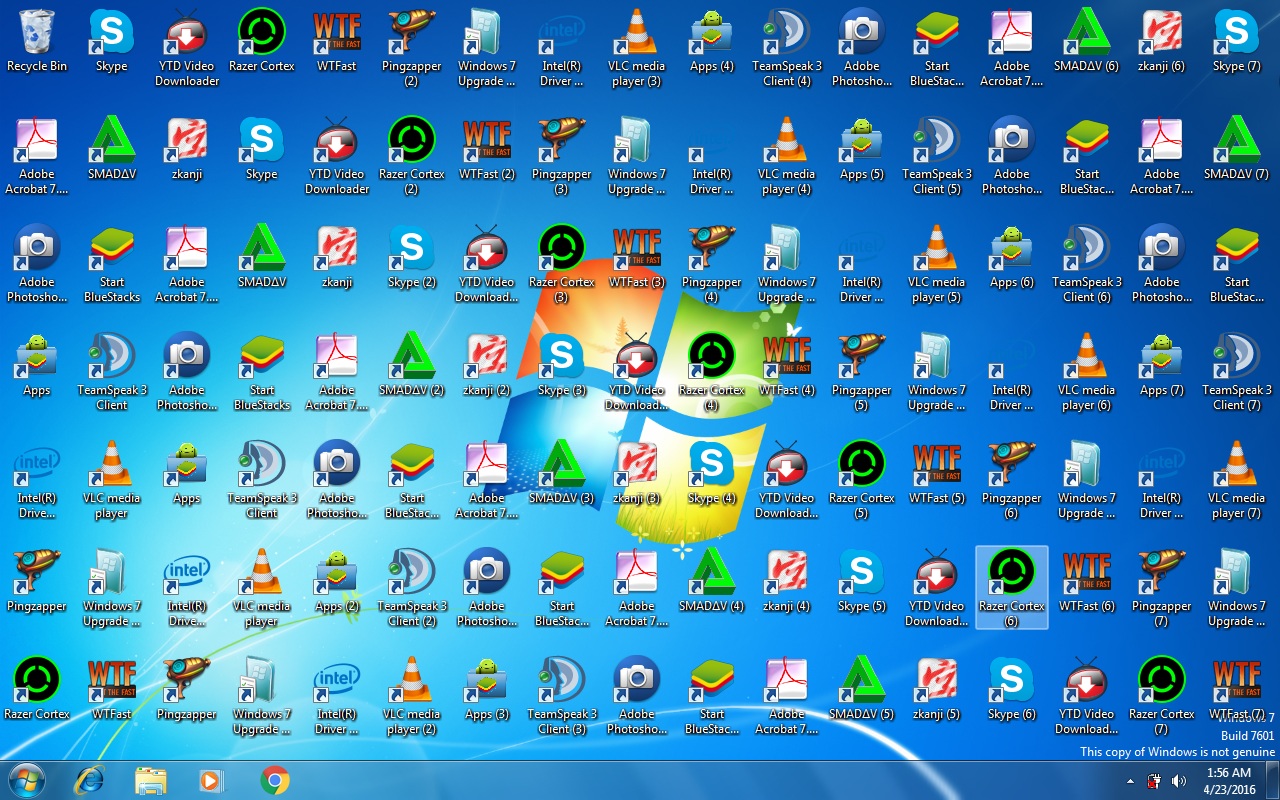Select the Razer Cortex (3) shortcut
This screenshot has width=1280, height=800.
pos(562,264)
